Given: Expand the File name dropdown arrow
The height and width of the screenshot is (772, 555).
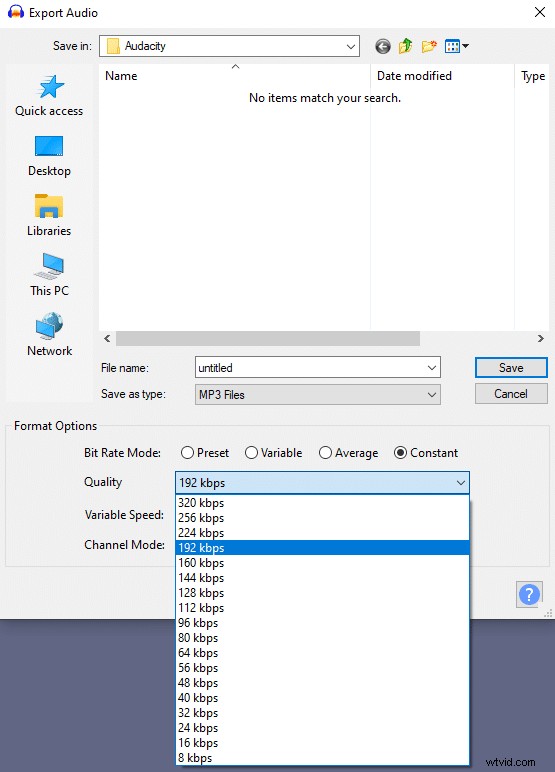Looking at the screenshot, I should (x=432, y=368).
